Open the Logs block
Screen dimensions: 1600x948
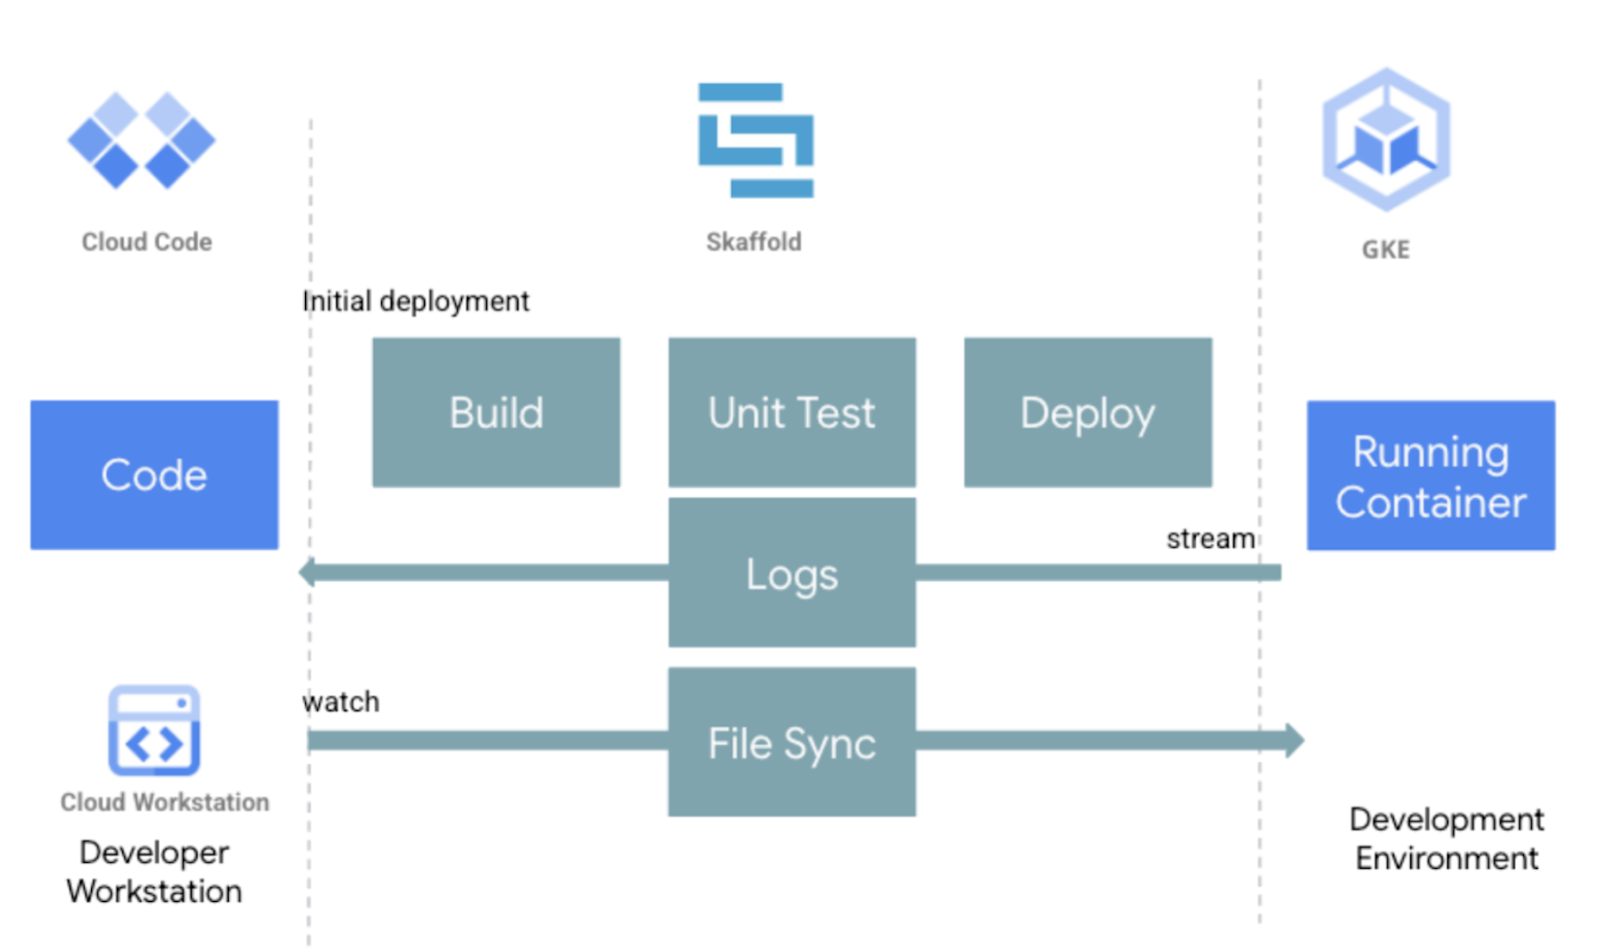[x=791, y=573]
